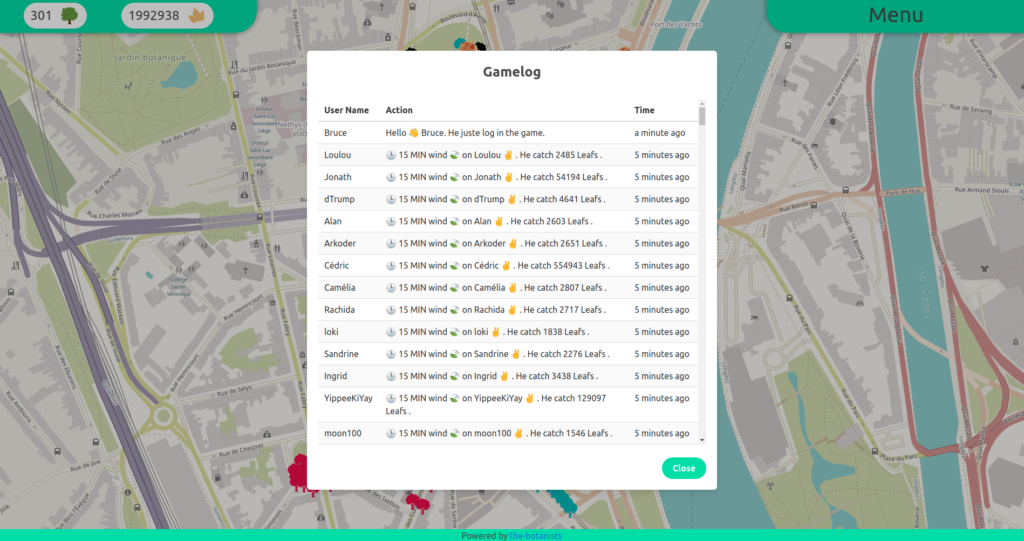This screenshot has width=1024, height=541.
Task: Click the clock icon in Cédric's row
Action: click(x=391, y=265)
